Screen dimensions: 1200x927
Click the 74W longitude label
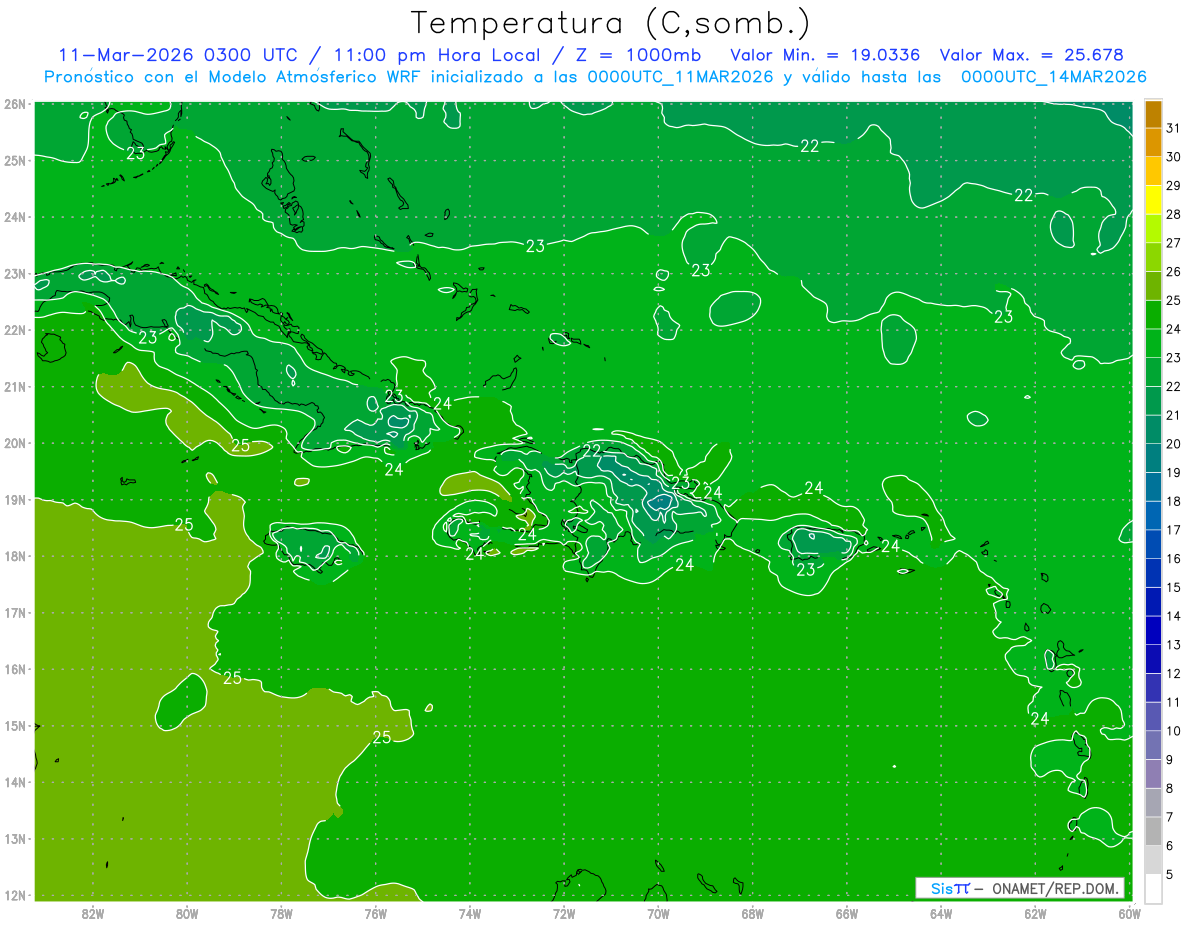pos(469,912)
